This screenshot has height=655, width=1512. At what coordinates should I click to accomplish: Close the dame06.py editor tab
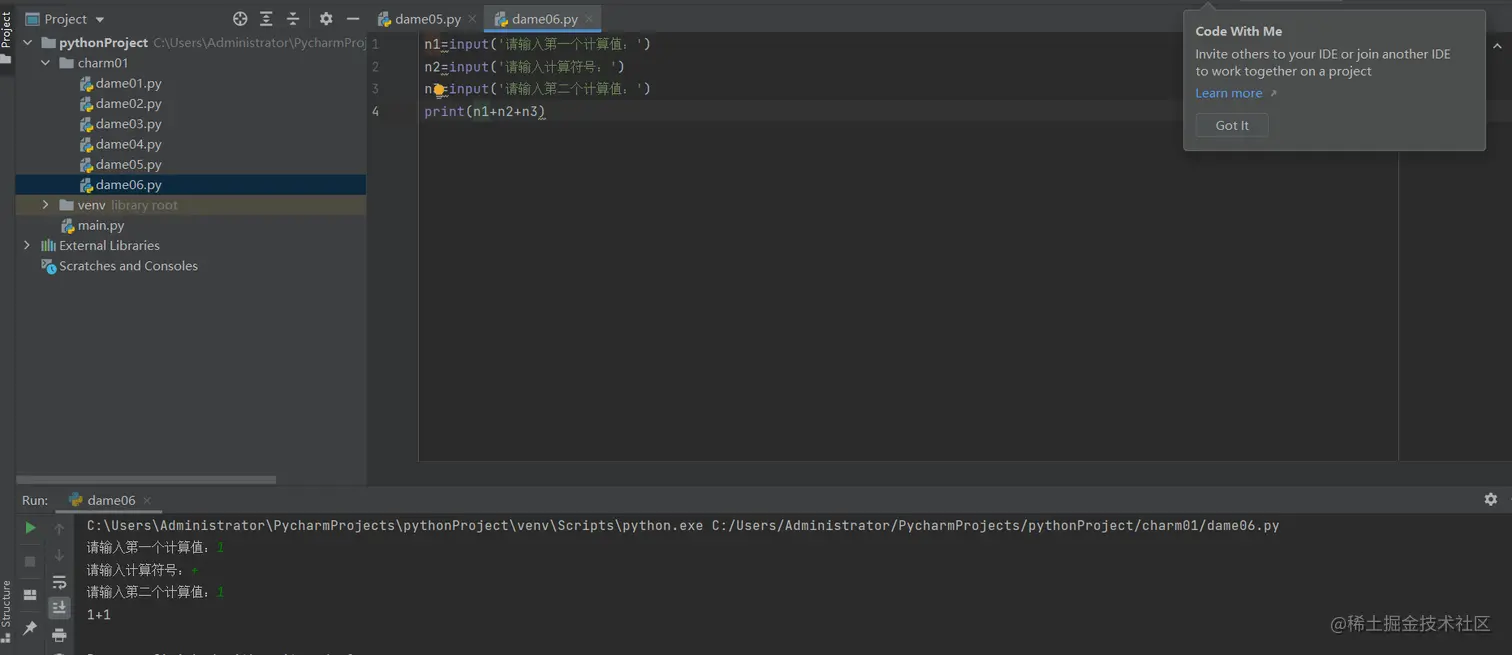[590, 19]
